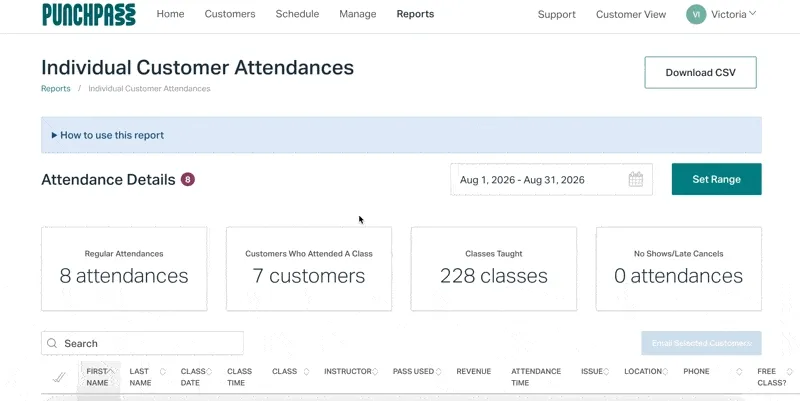
Task: Click the Set Range button
Action: point(716,179)
